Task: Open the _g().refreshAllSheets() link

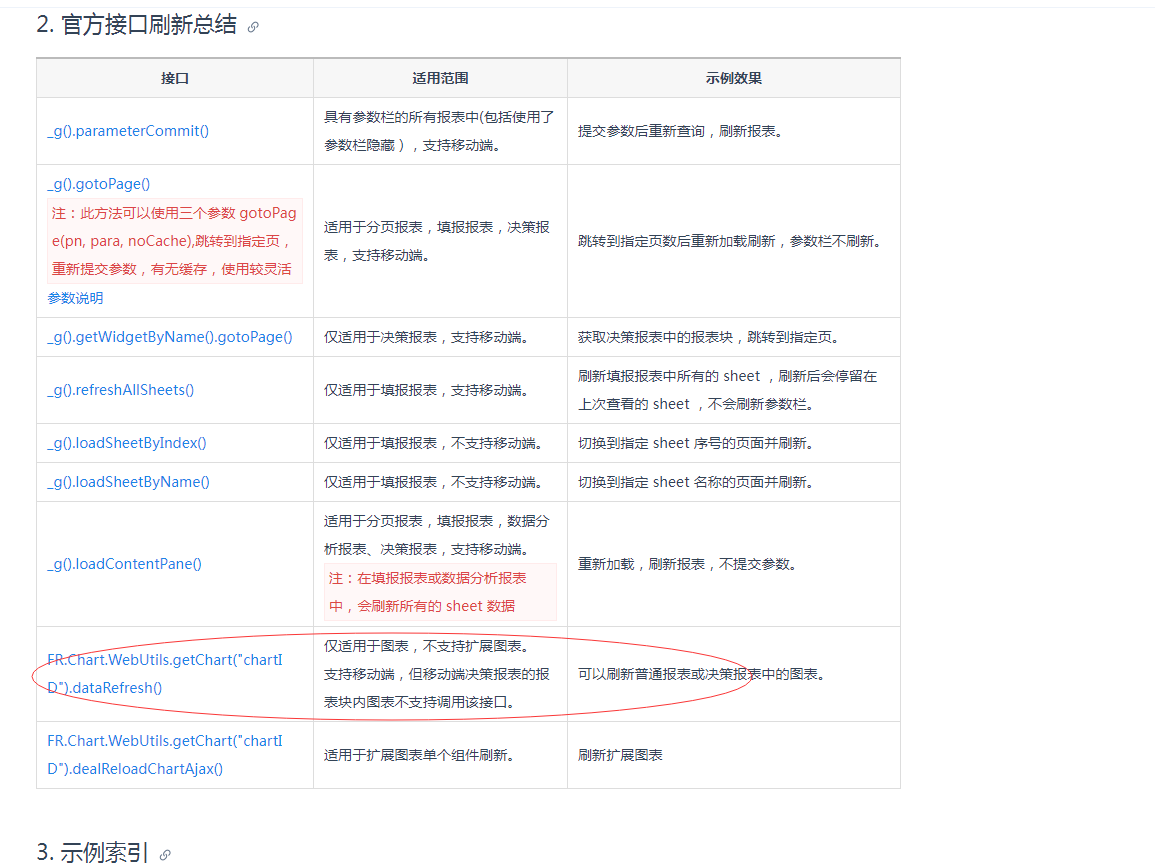Action: pos(121,390)
